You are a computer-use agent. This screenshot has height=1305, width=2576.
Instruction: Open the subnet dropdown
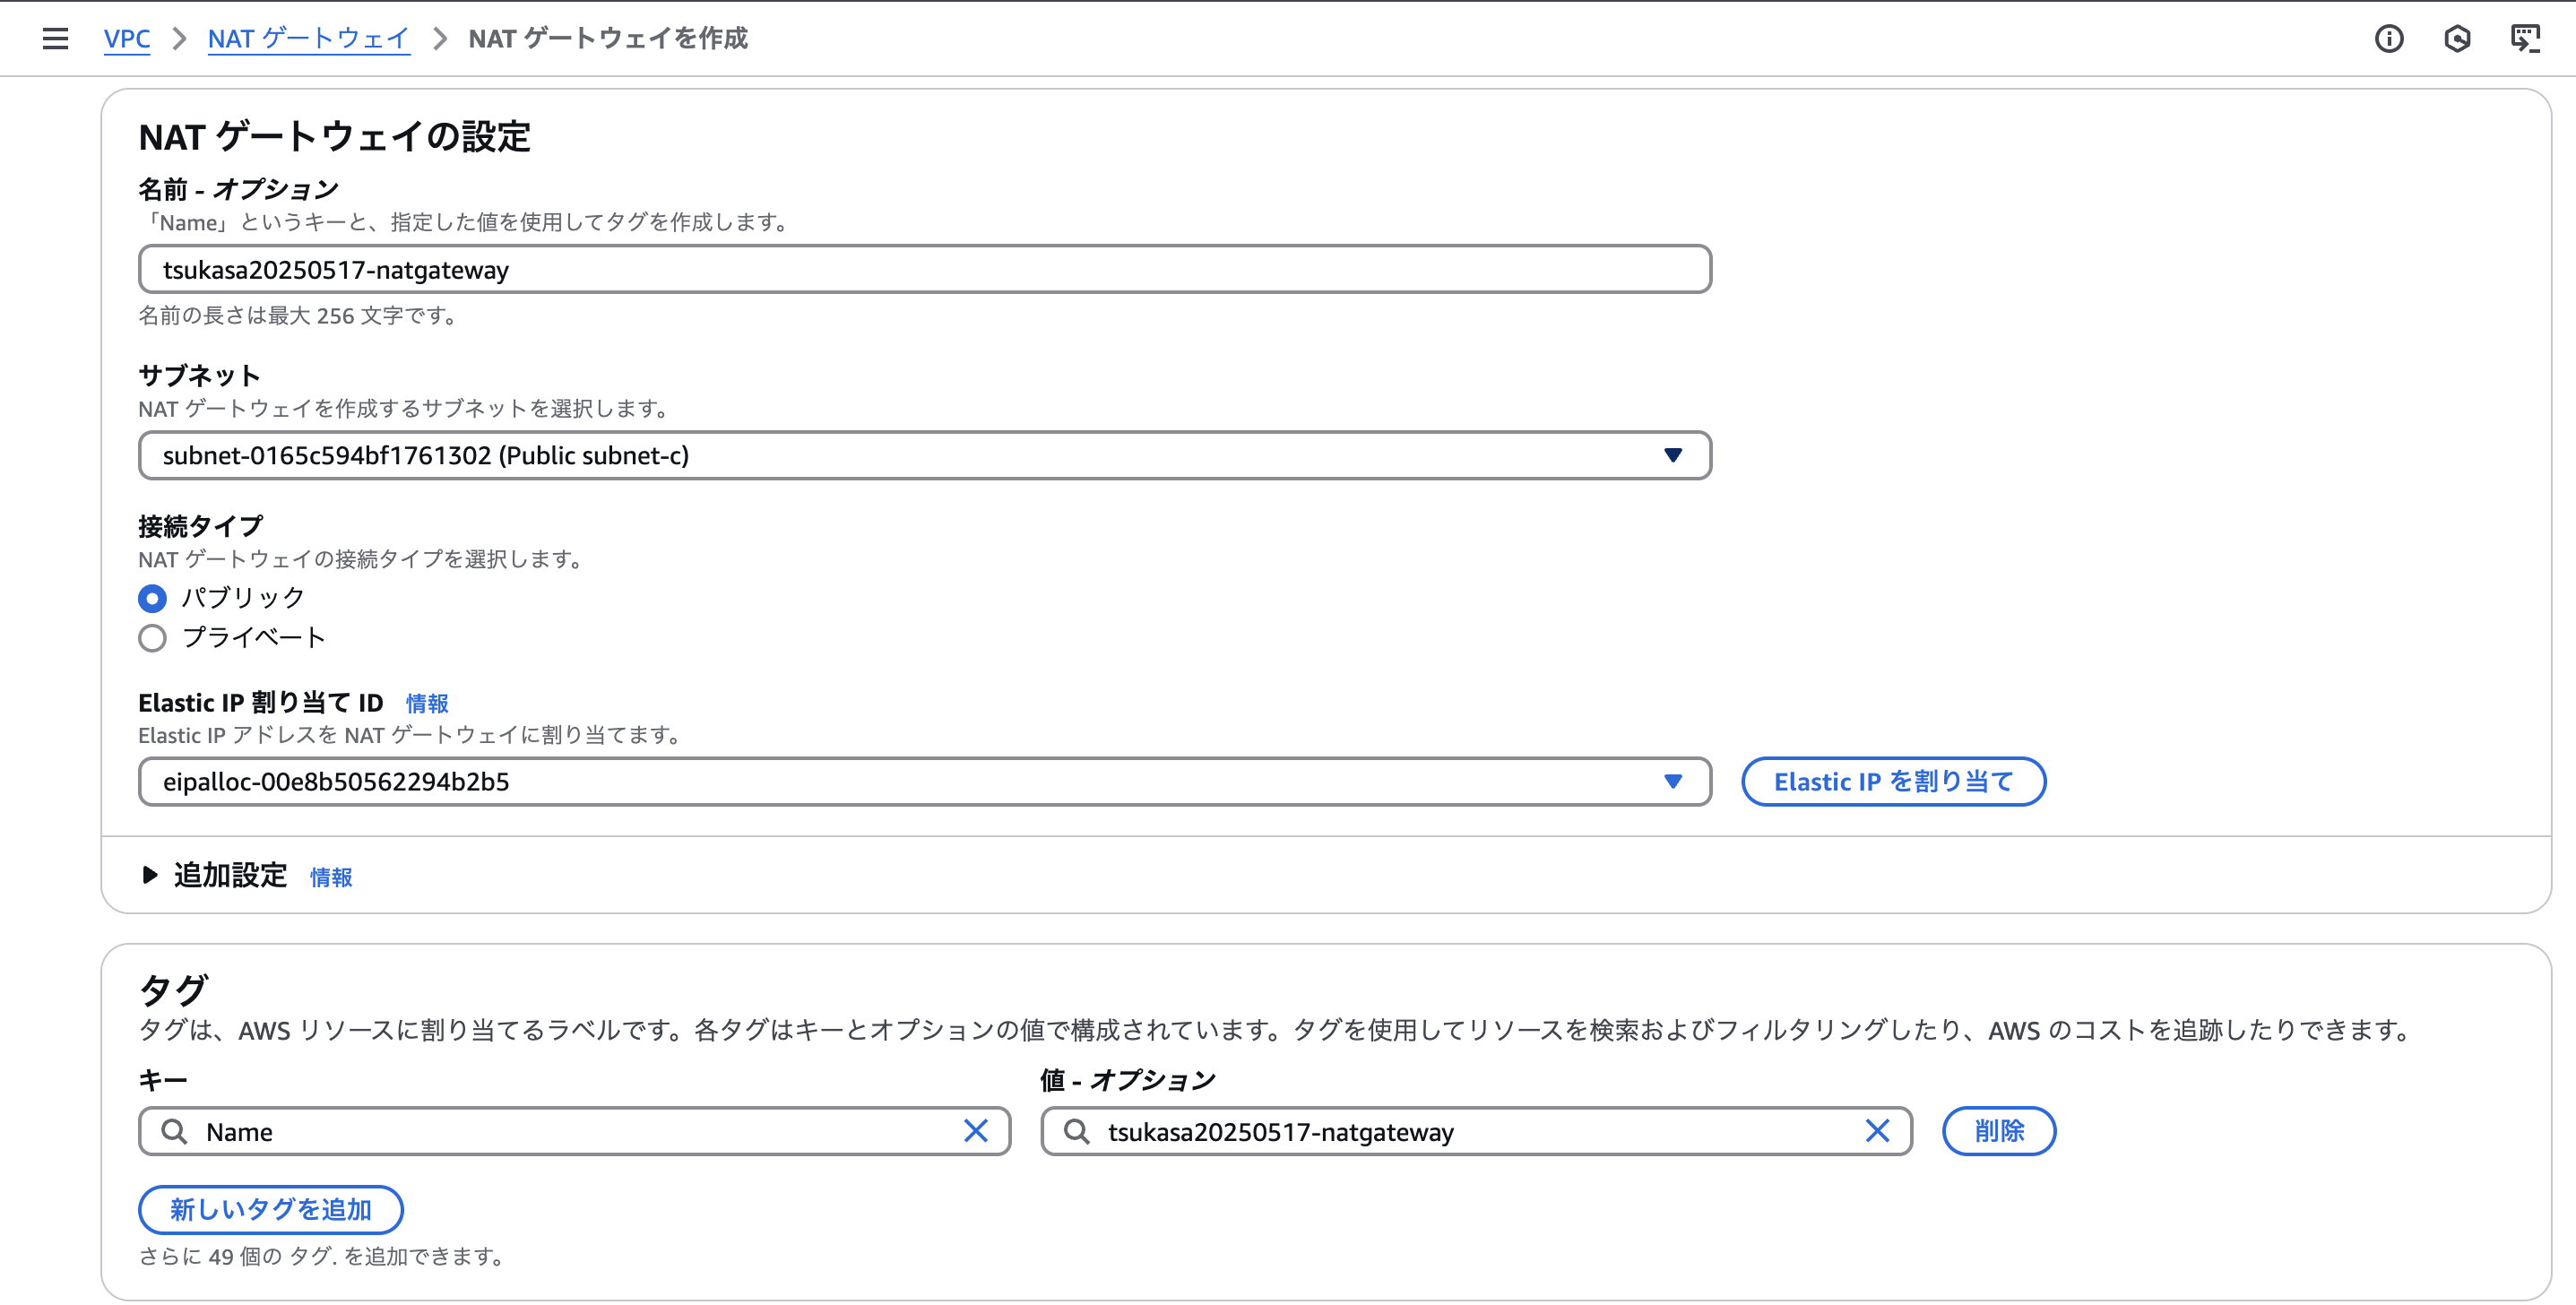point(924,456)
